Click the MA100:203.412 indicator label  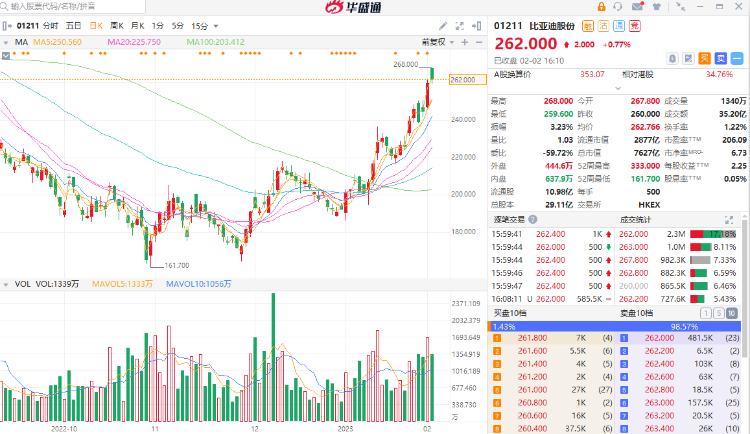point(215,42)
